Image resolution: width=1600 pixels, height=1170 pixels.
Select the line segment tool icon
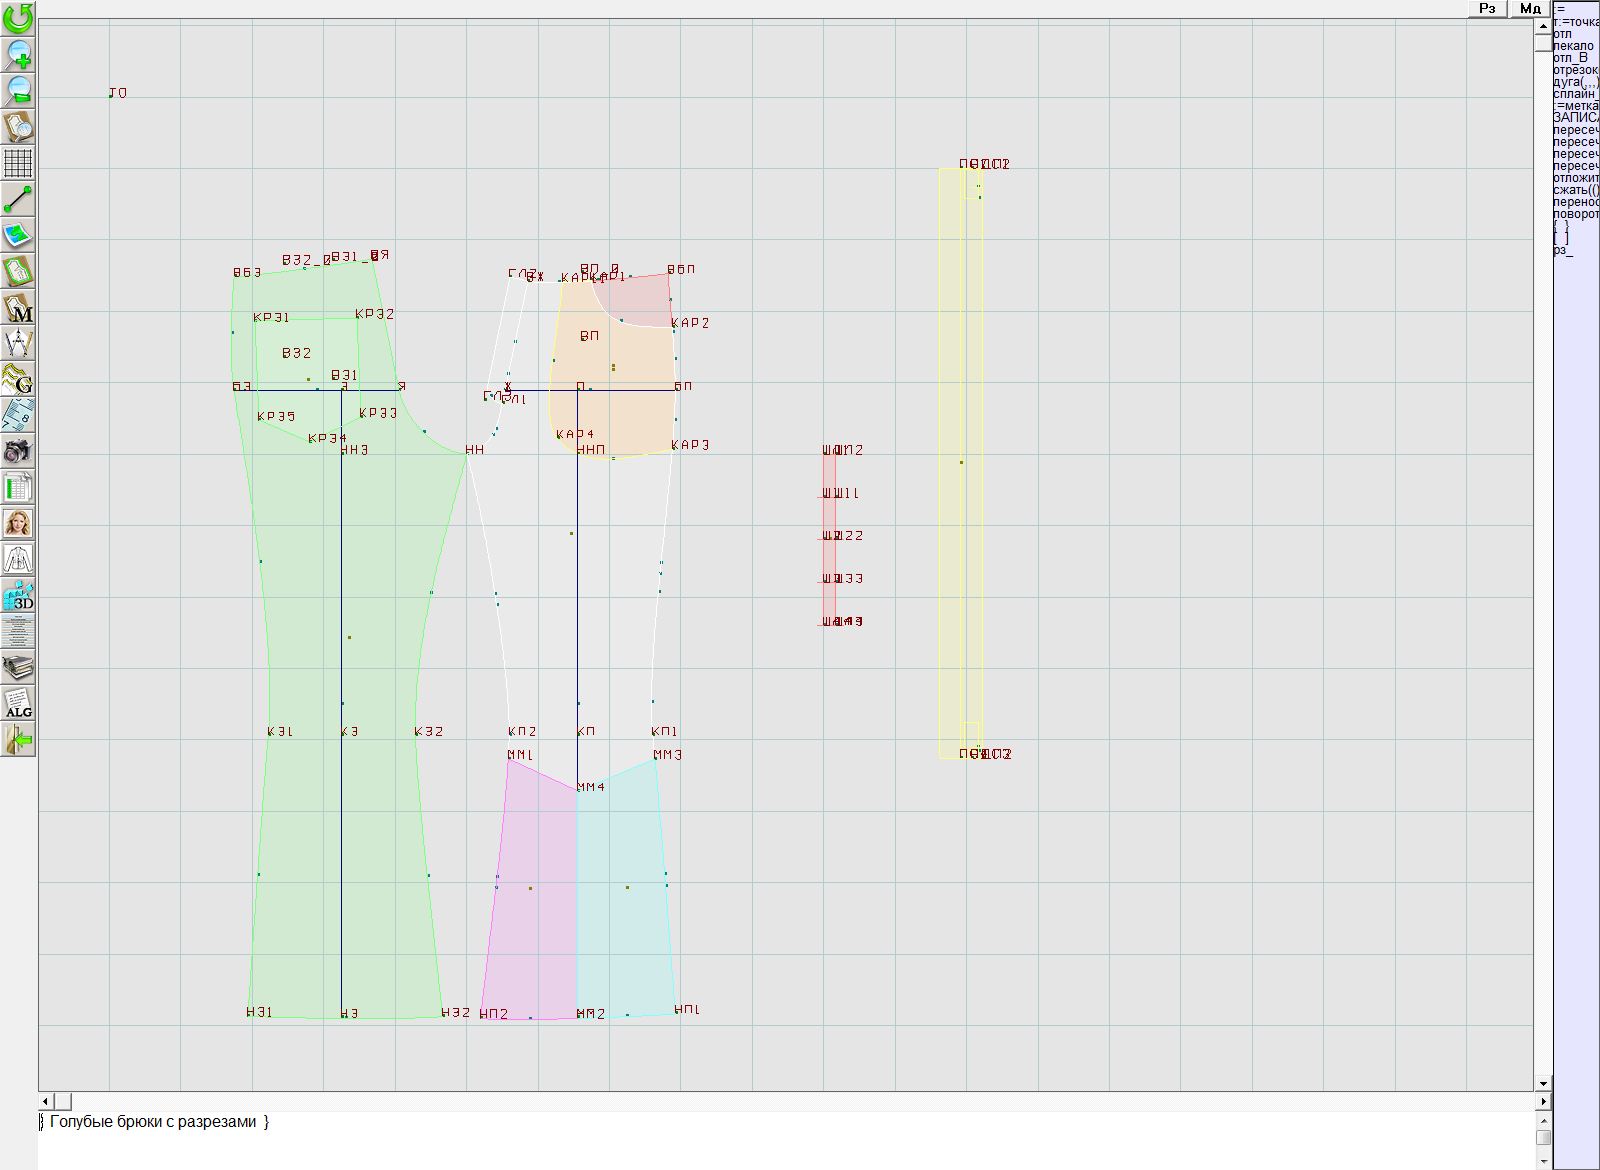point(18,199)
